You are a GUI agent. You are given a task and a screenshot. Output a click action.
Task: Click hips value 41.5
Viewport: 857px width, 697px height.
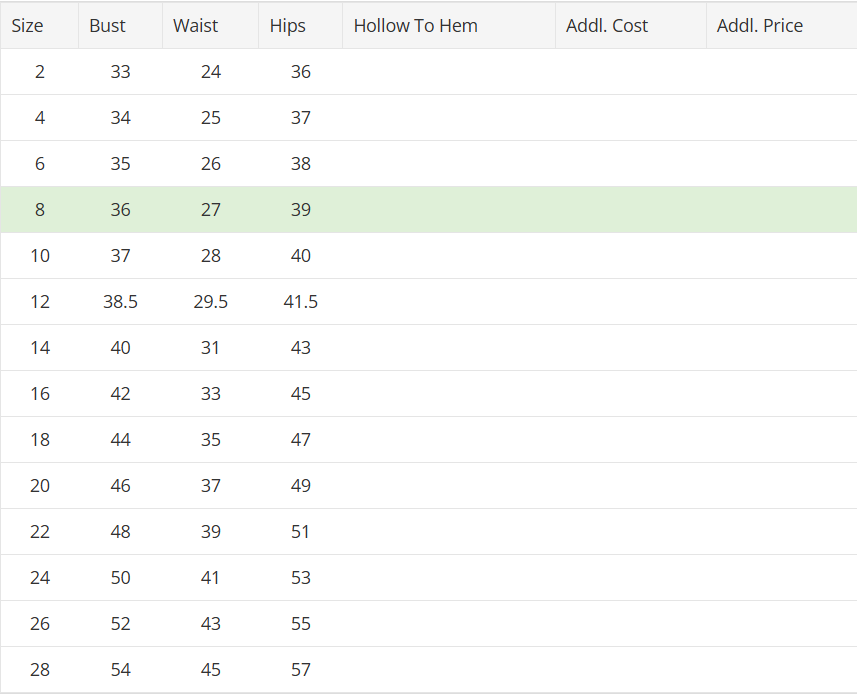pyautogui.click(x=301, y=302)
